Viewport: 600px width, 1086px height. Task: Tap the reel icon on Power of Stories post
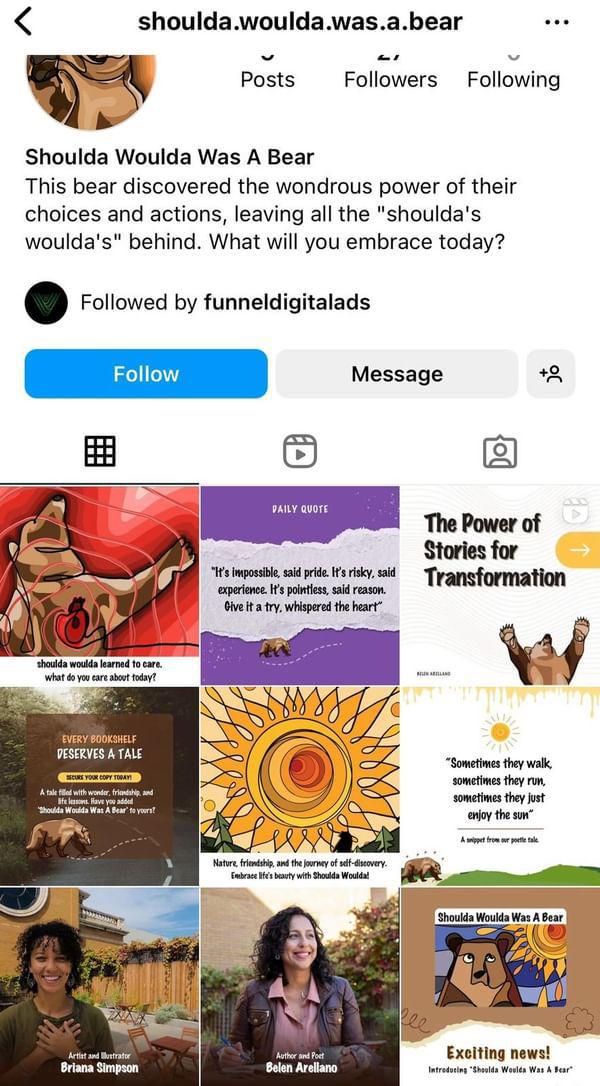click(575, 511)
